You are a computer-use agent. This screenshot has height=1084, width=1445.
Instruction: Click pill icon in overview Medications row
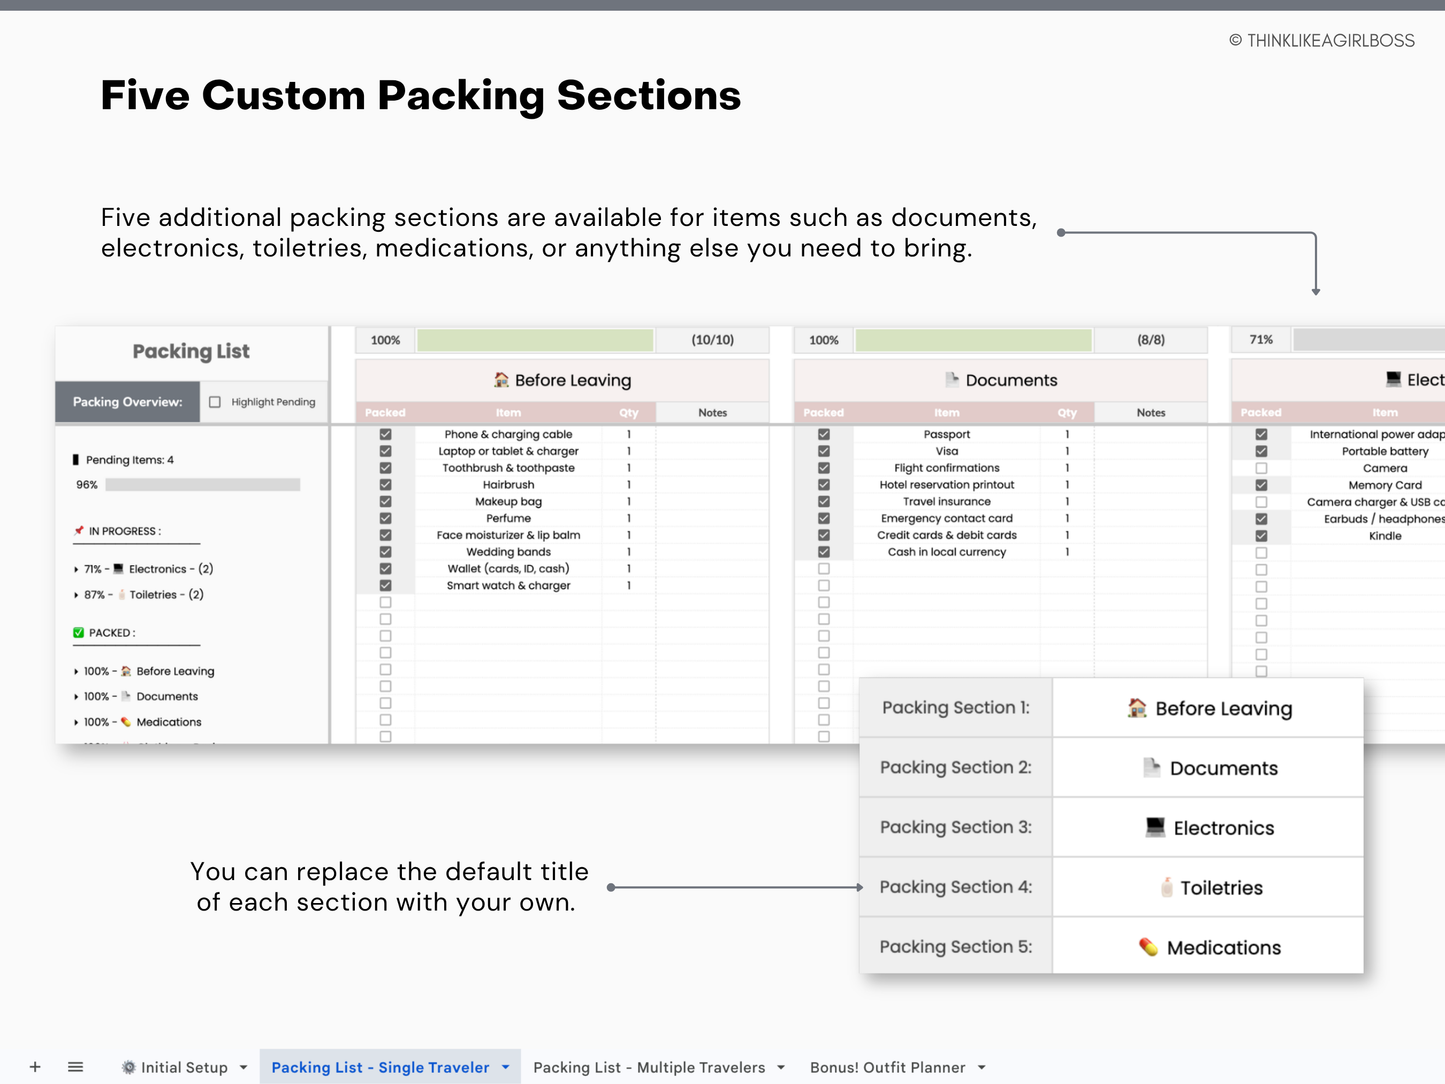(126, 722)
